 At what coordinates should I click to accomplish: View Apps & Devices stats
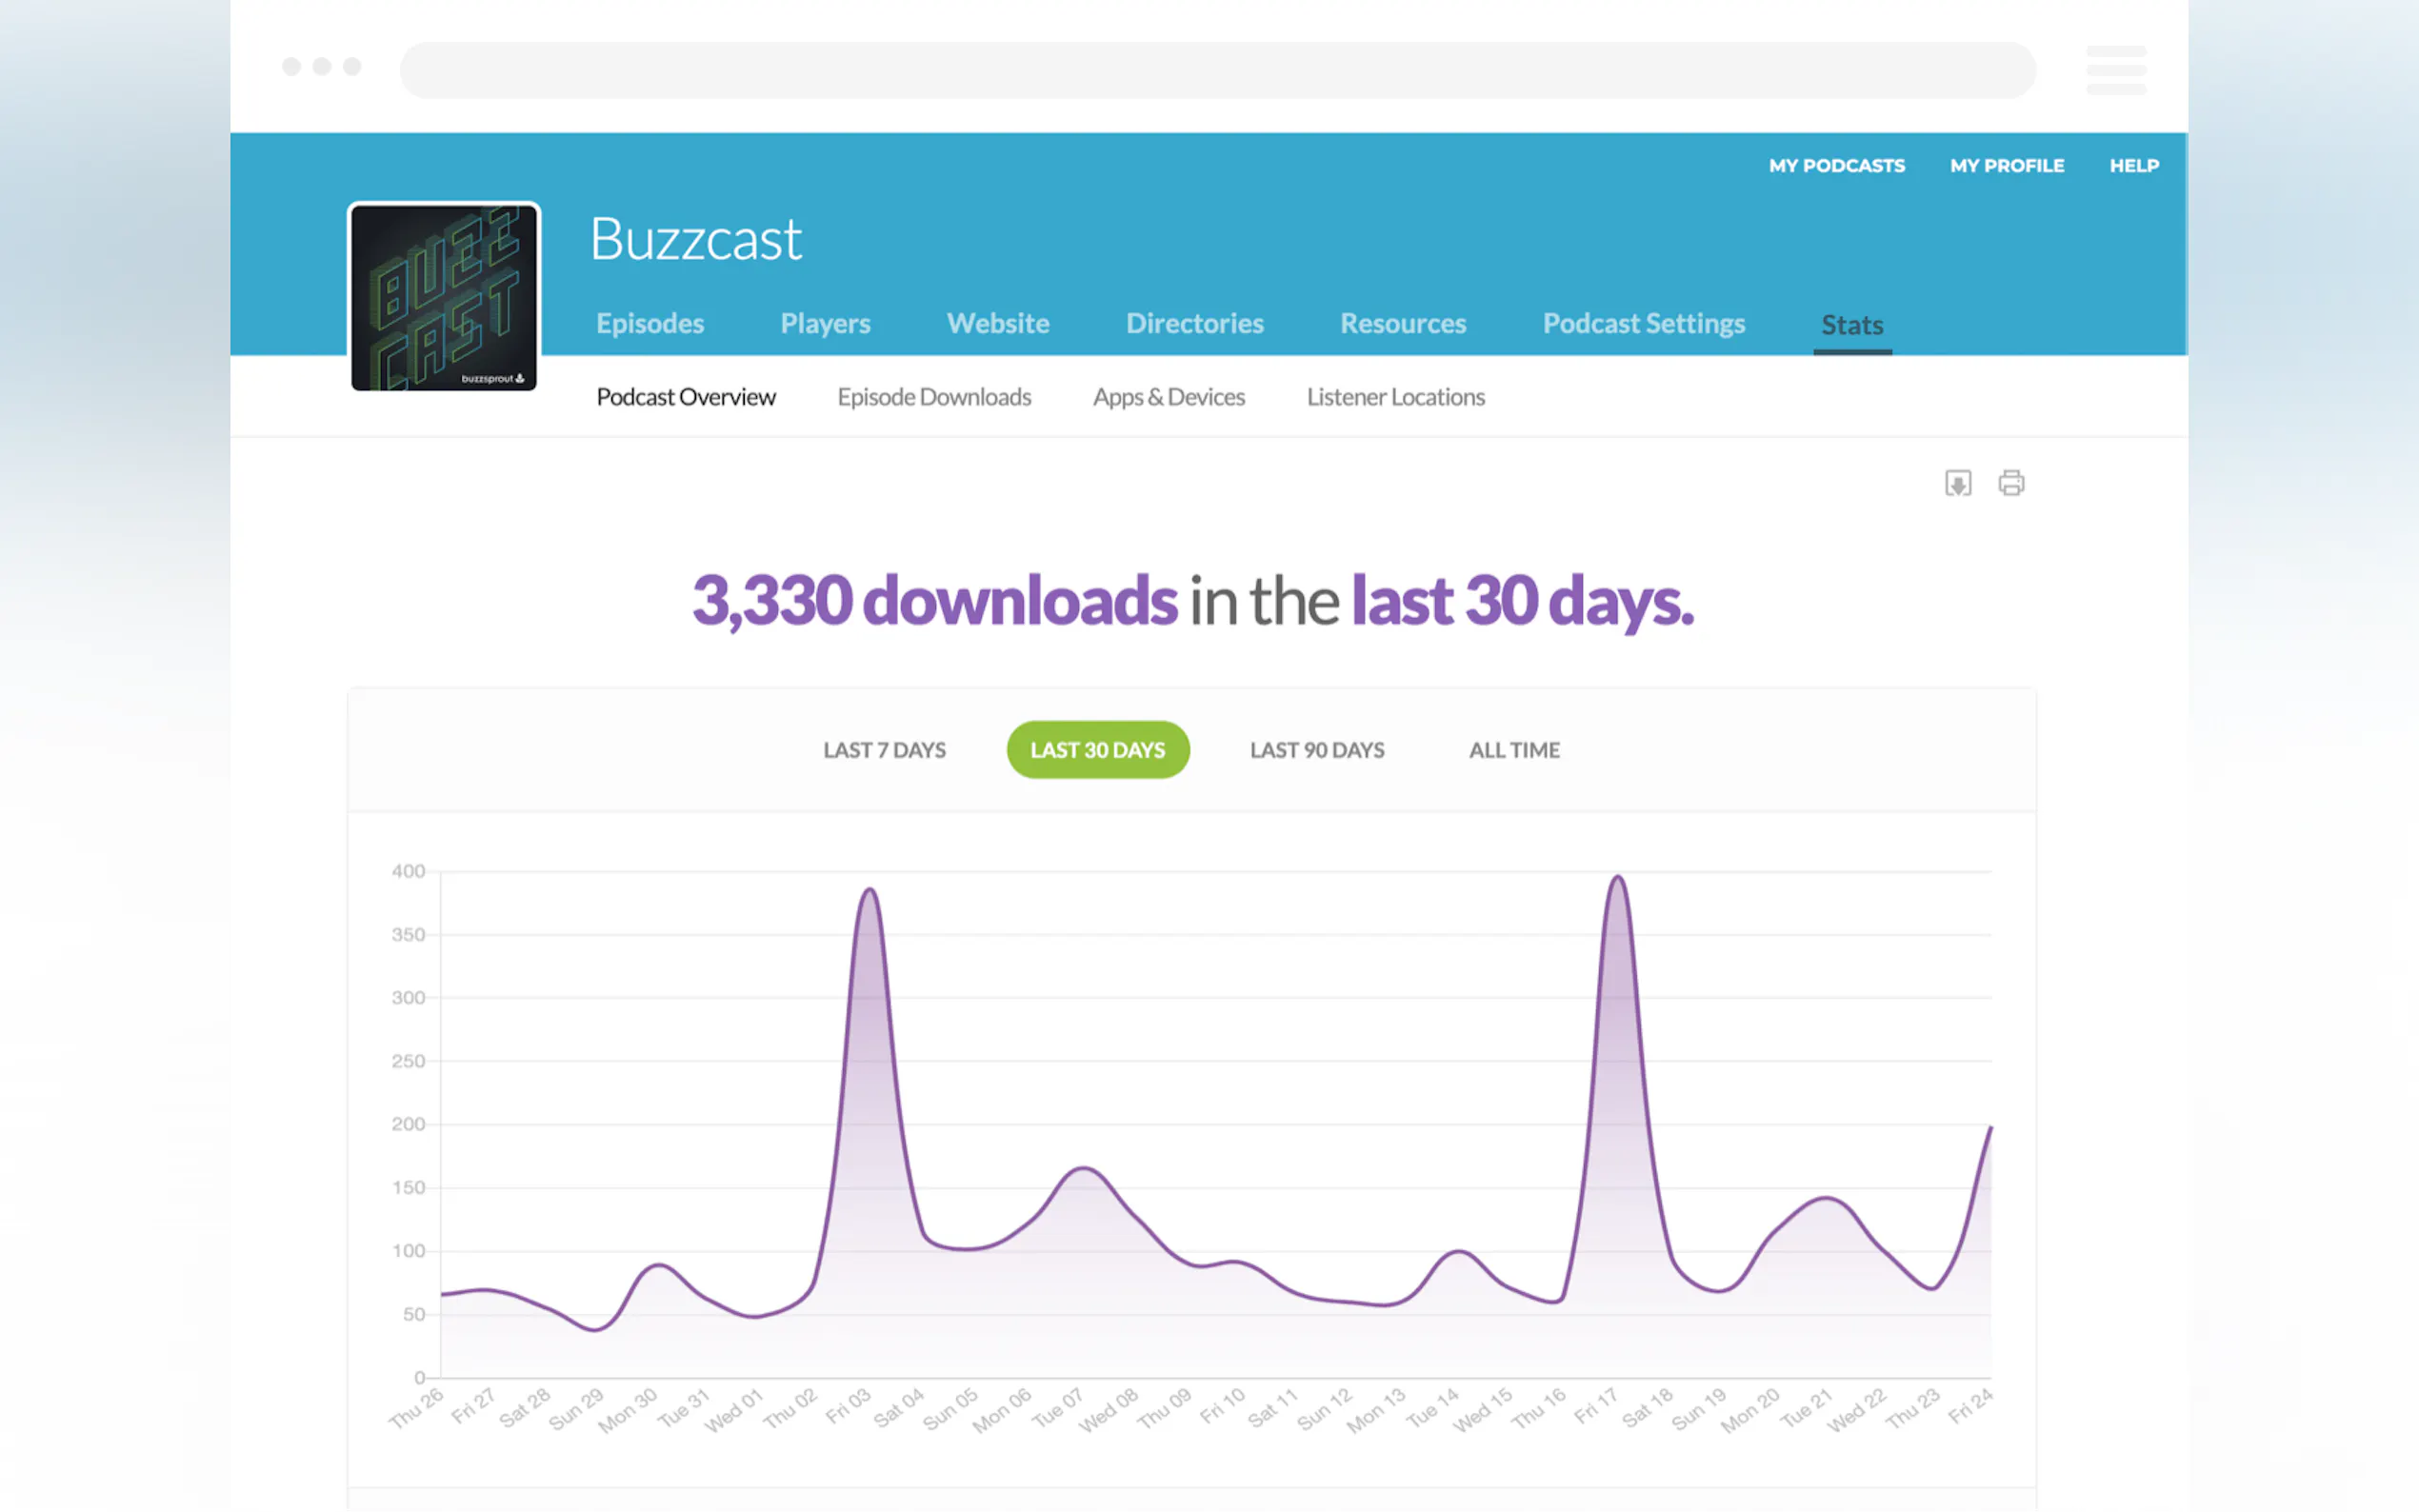(x=1168, y=397)
